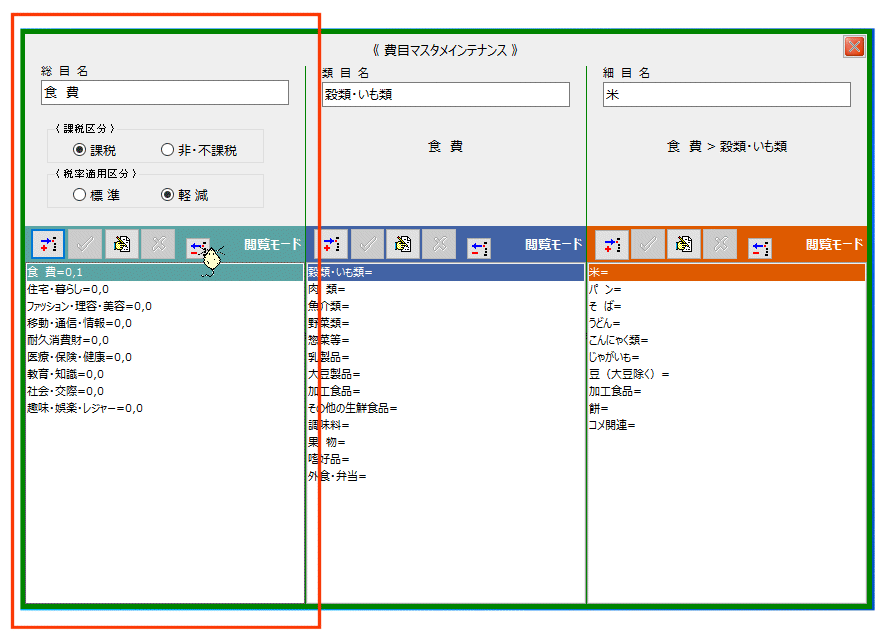Click the add-item plus icon in teal toolbar
895x634 pixels.
point(48,244)
